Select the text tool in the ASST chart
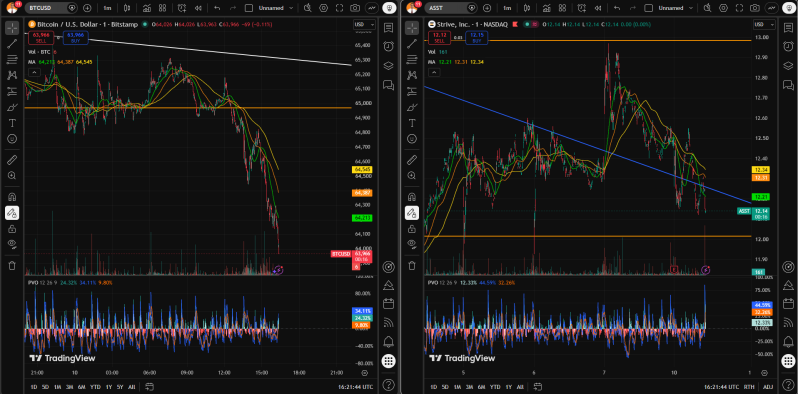 412,123
